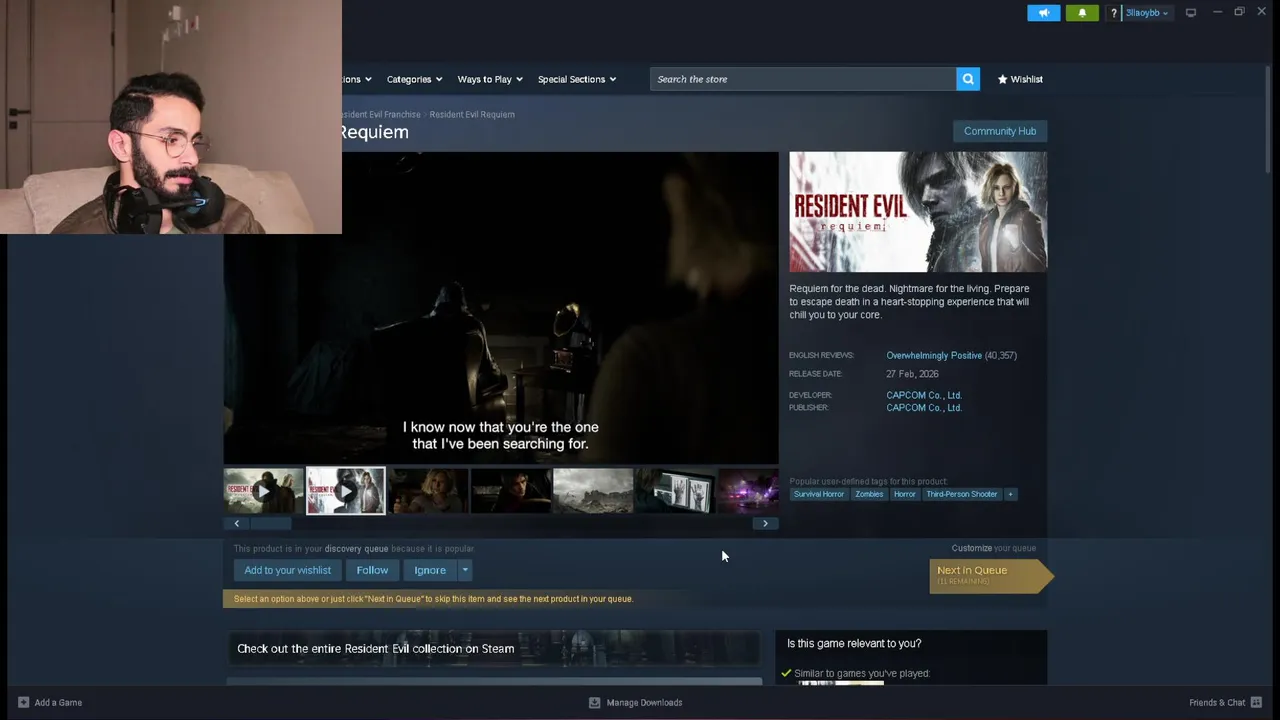View the misty landscape screenshot thumbnail
The image size is (1280, 720).
pyautogui.click(x=593, y=491)
